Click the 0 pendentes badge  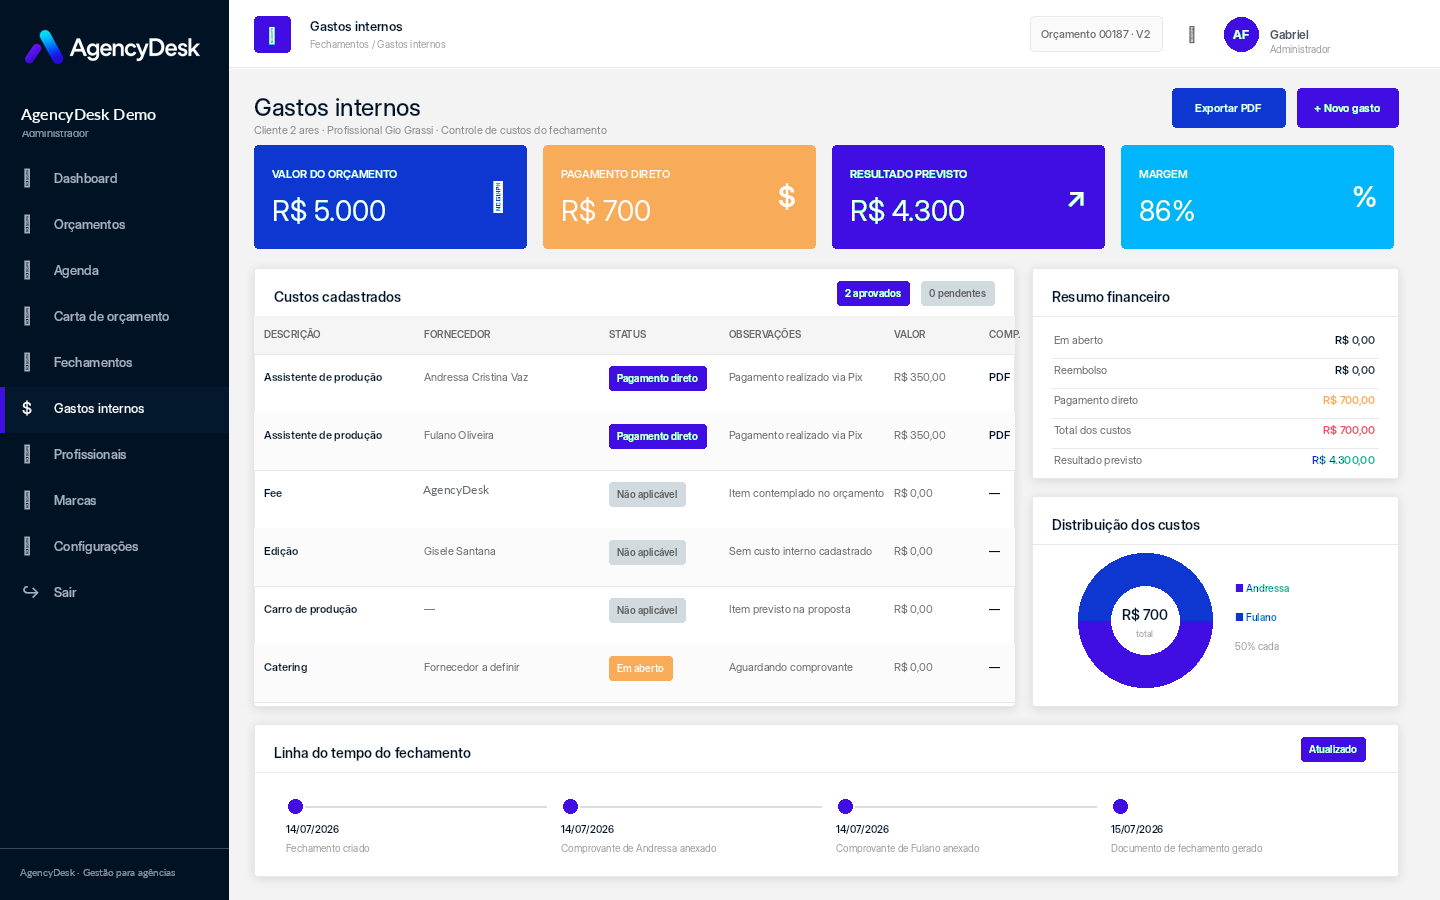(x=958, y=293)
